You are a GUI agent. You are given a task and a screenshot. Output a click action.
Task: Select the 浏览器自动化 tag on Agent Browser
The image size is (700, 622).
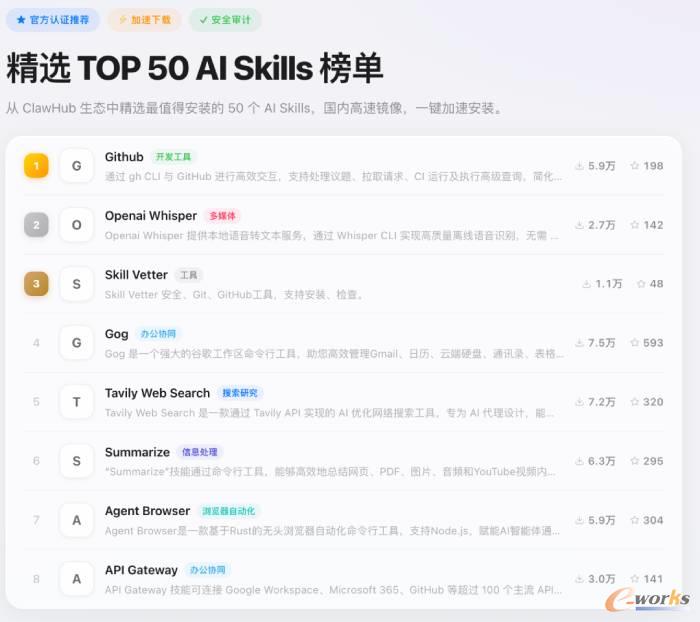(x=229, y=511)
